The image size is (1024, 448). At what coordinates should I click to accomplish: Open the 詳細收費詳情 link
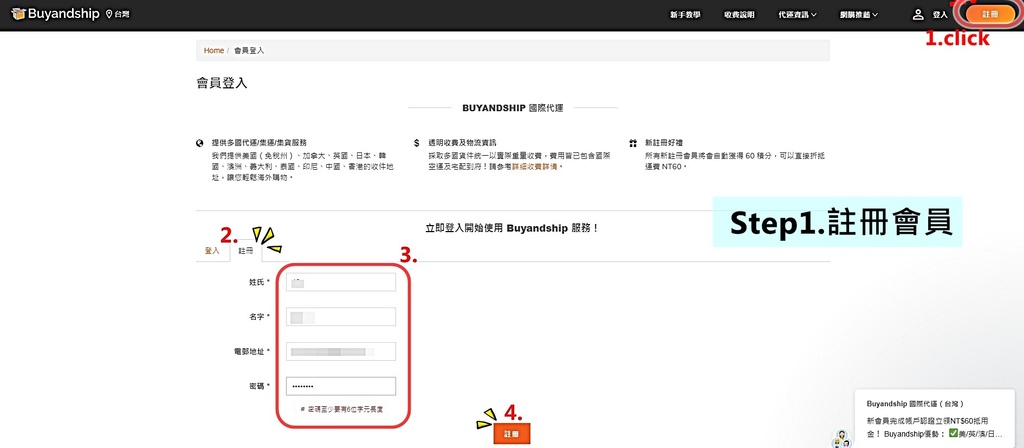[x=537, y=167]
